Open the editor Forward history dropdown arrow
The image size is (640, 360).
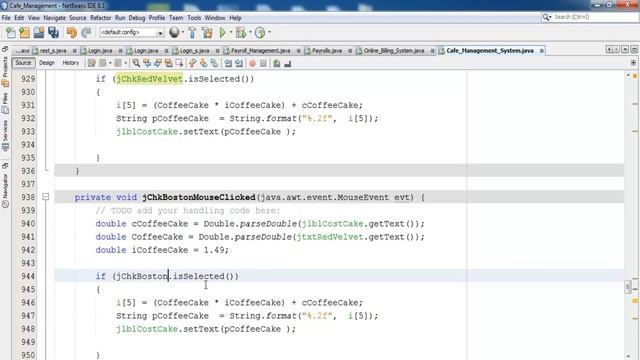(125, 63)
